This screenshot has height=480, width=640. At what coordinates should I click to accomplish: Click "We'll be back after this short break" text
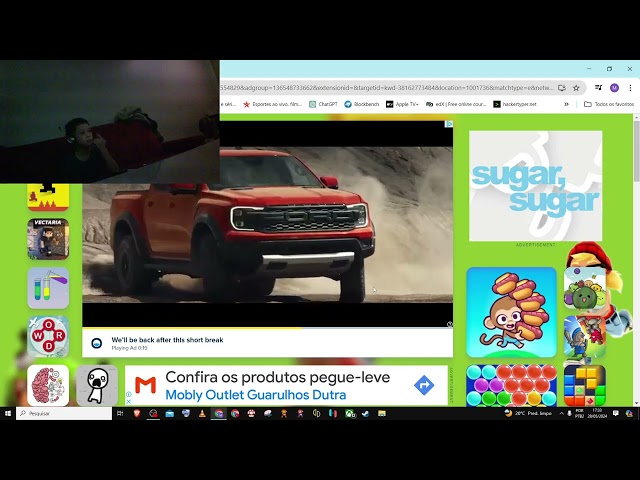pyautogui.click(x=167, y=340)
